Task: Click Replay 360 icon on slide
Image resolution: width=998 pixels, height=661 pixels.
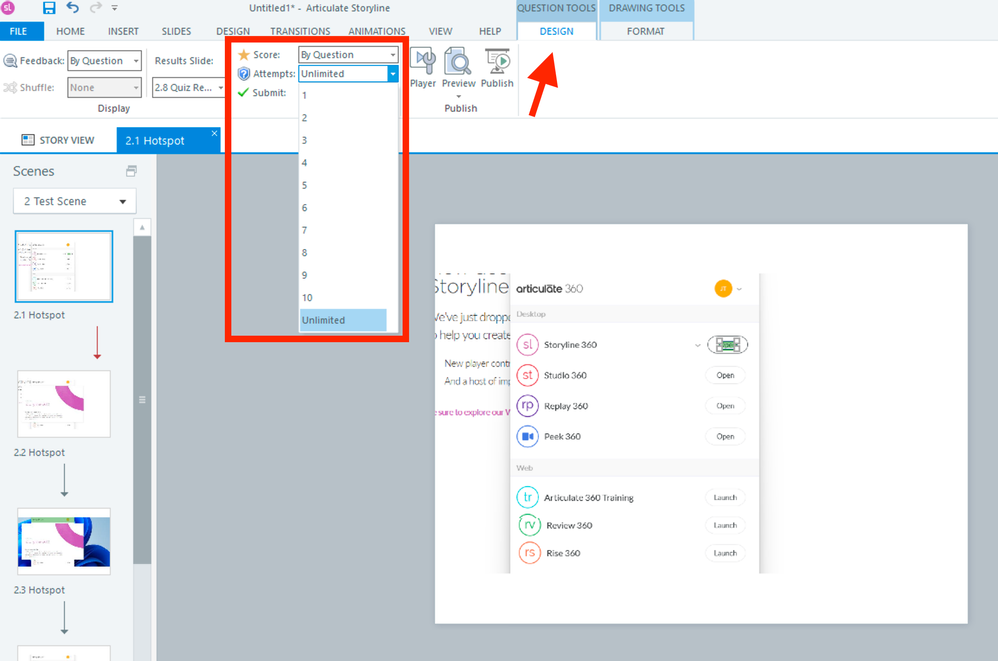Action: (528, 406)
